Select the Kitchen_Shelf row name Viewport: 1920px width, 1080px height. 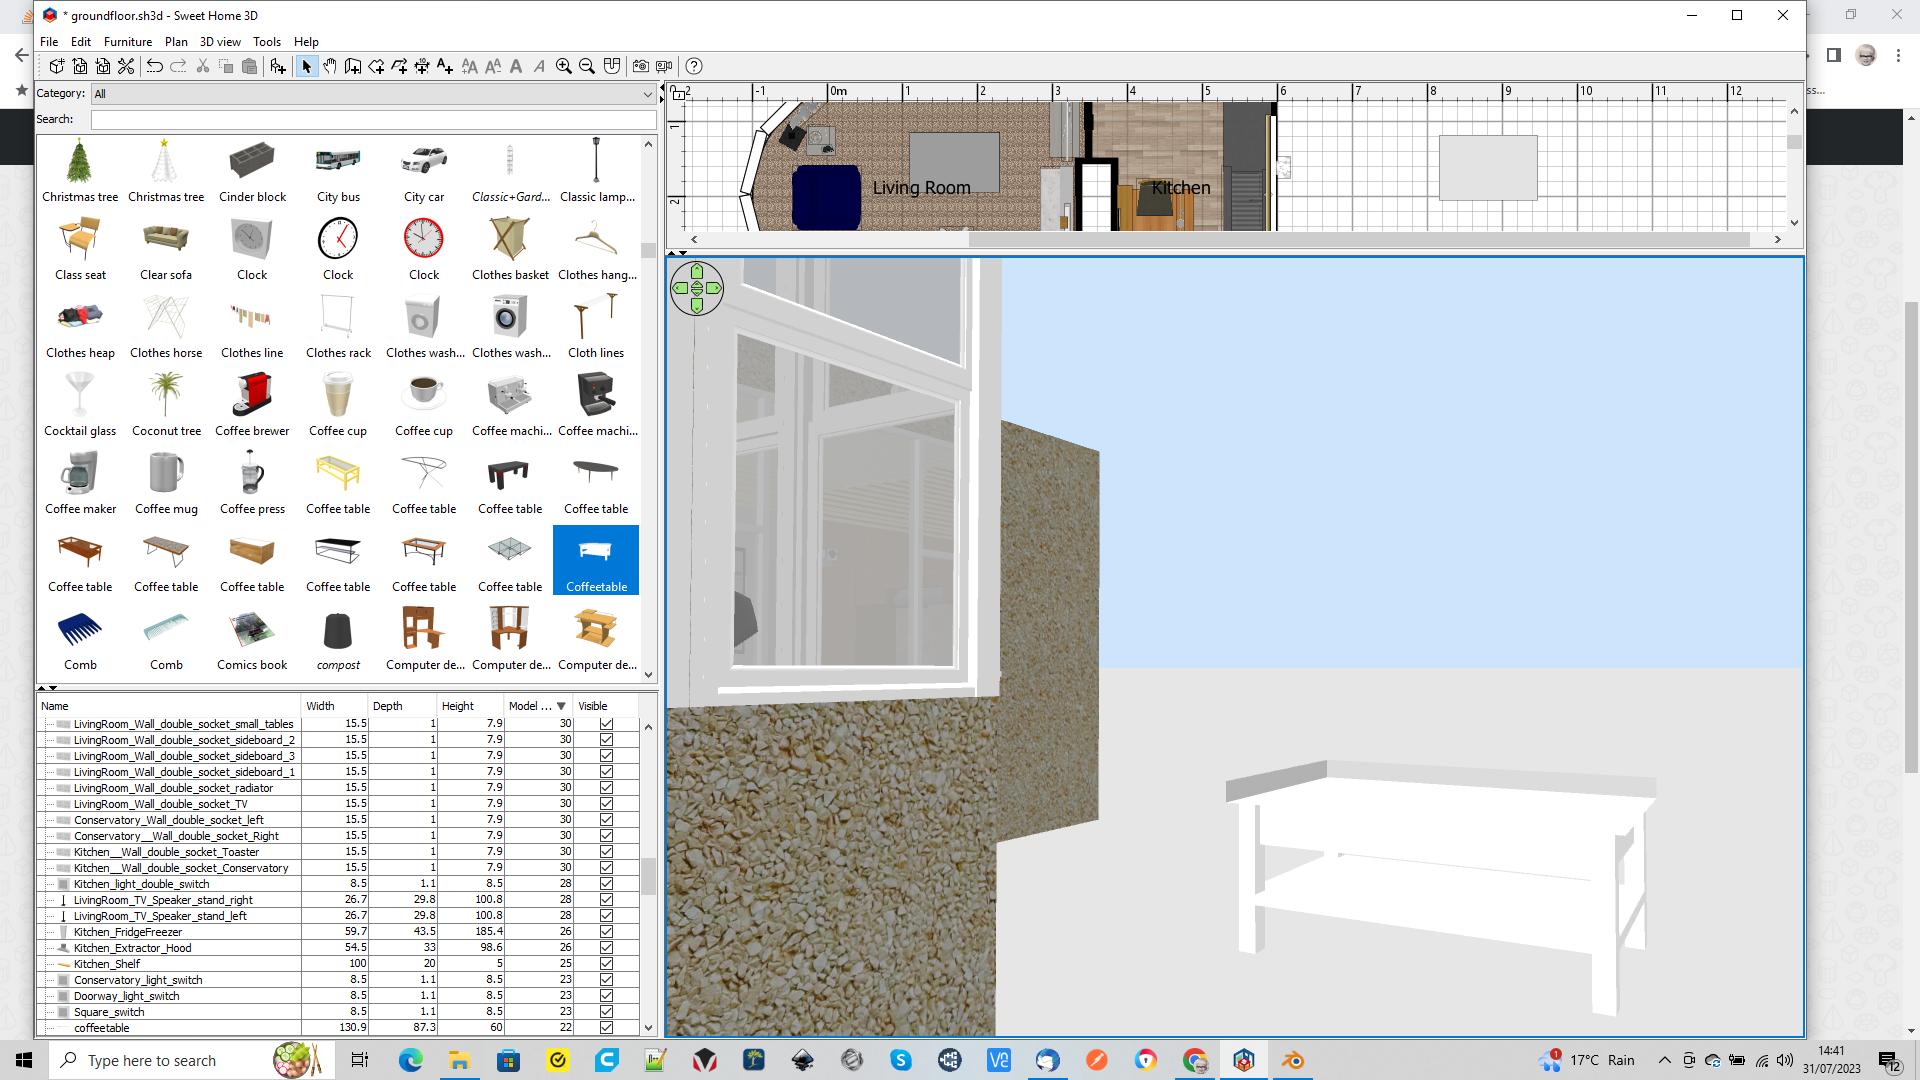tap(107, 964)
